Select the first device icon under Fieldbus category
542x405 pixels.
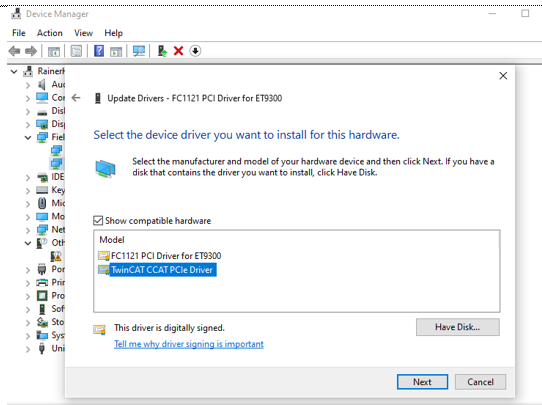pos(56,150)
